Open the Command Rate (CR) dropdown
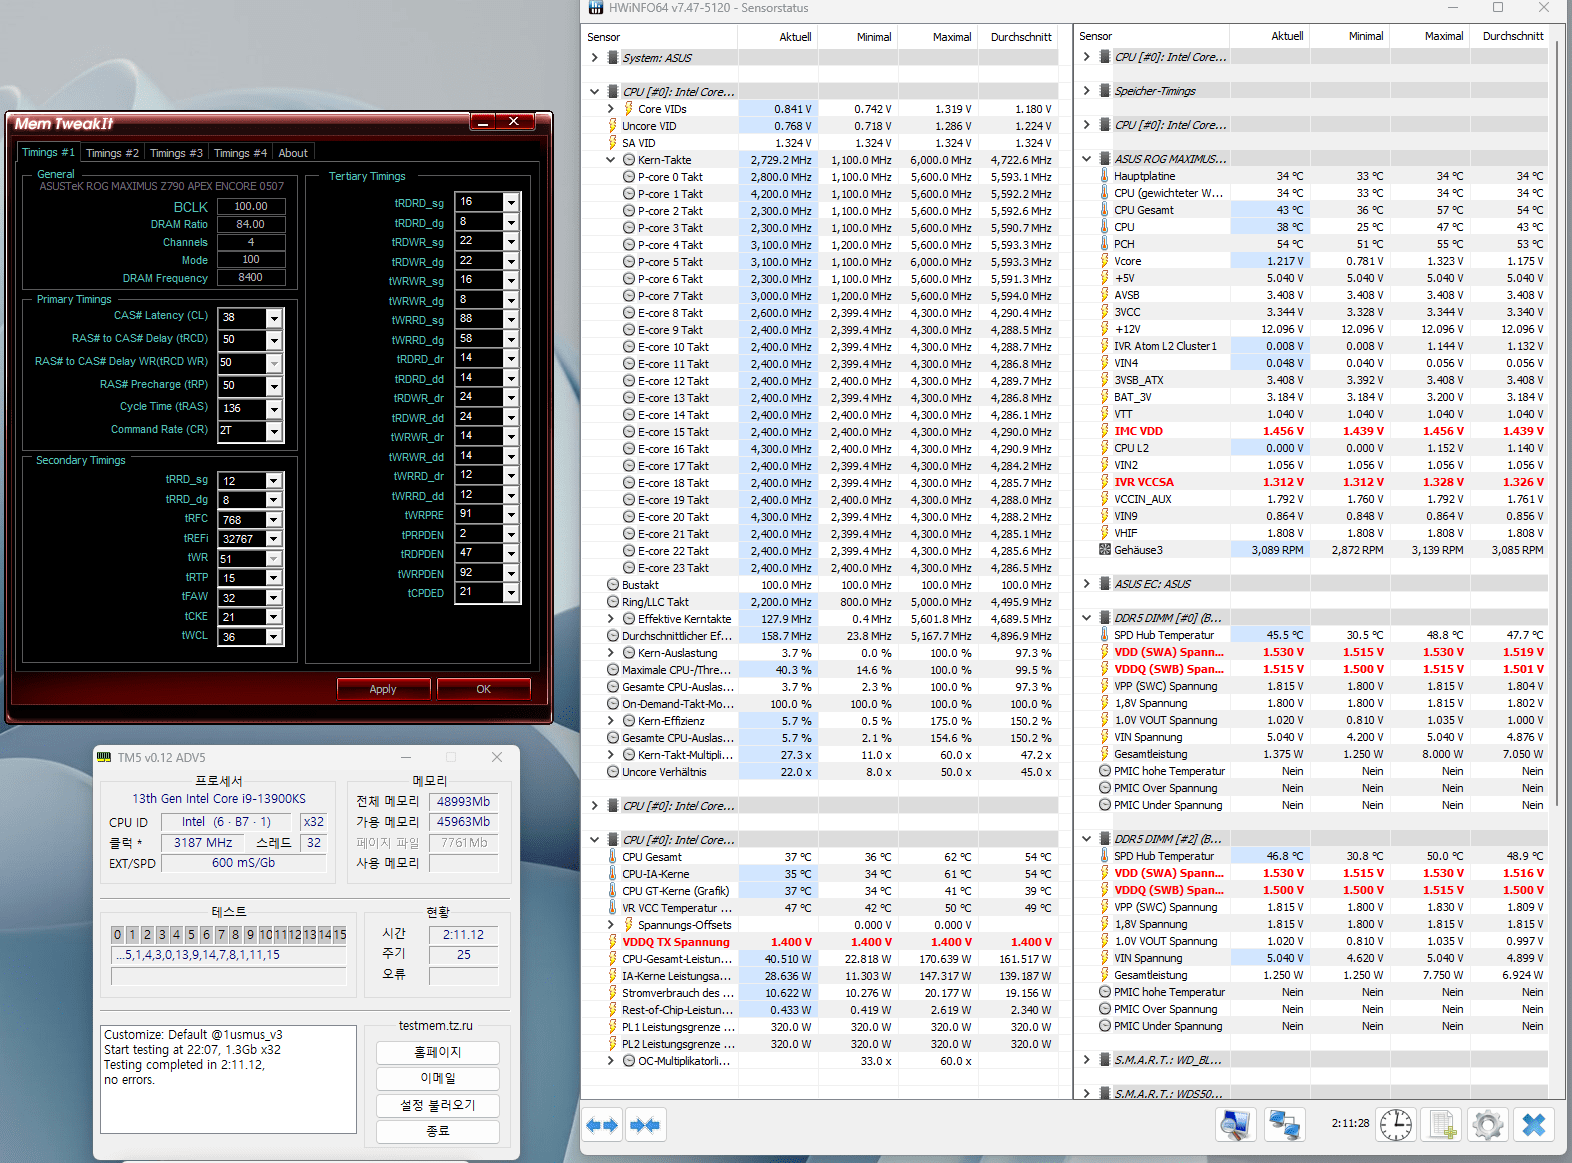The width and height of the screenshot is (1572, 1163). pos(273,431)
